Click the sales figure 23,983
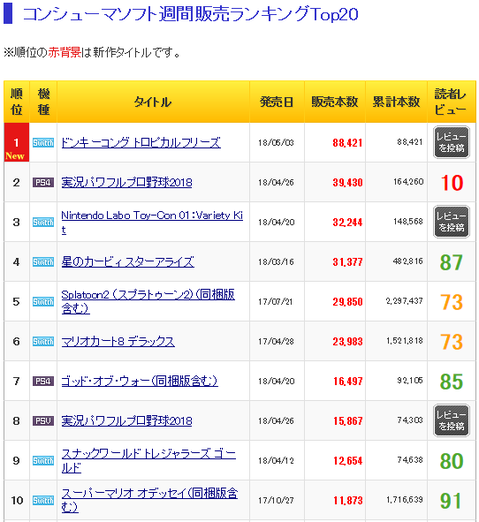Screen dimensions: 479x522 point(347,342)
